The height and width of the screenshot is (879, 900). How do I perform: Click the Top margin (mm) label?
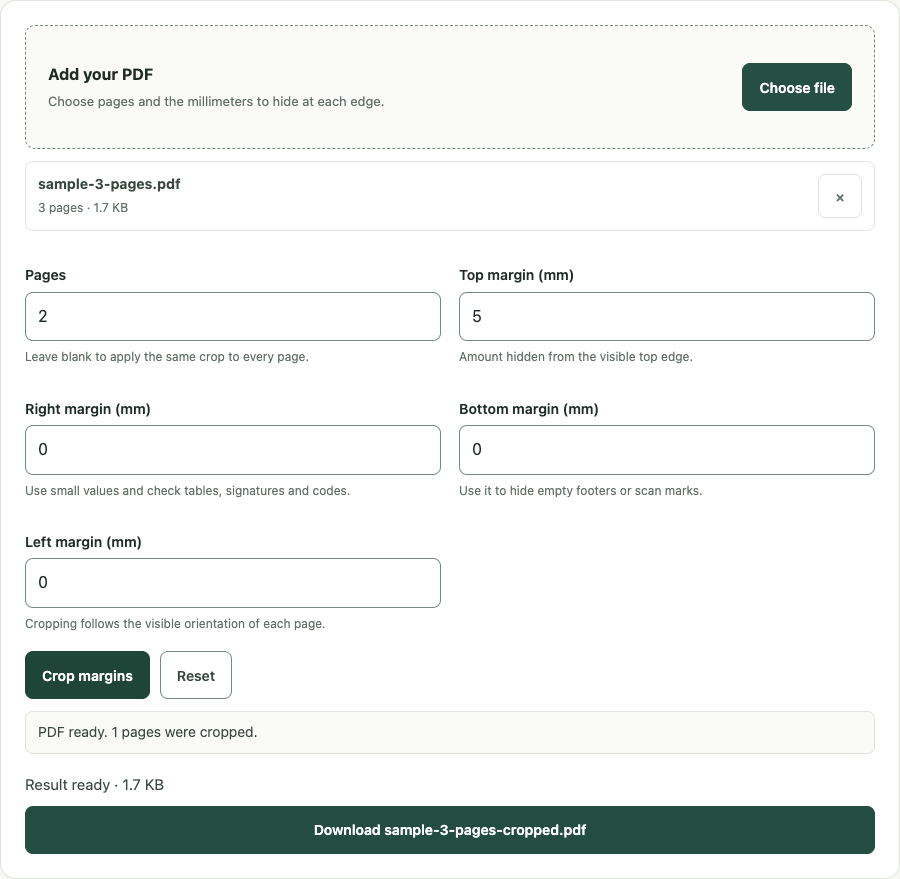(x=517, y=275)
